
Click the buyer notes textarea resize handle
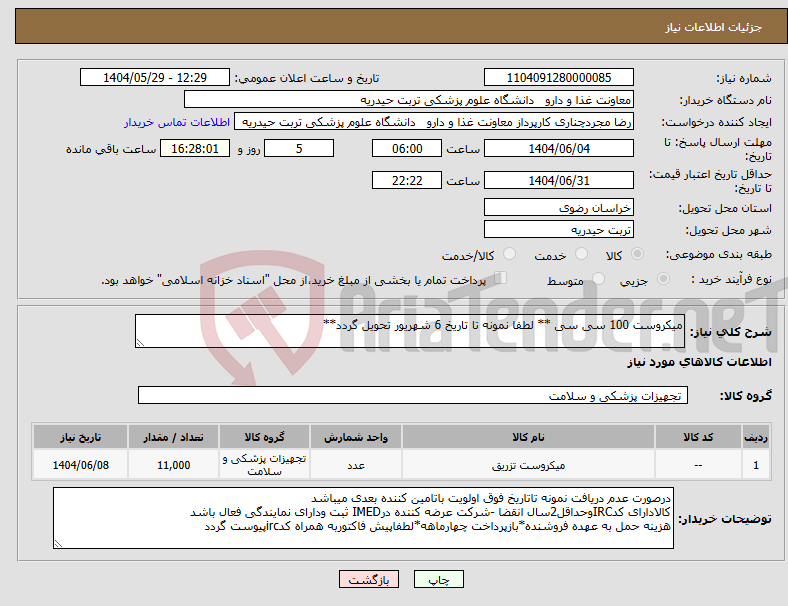point(58,544)
